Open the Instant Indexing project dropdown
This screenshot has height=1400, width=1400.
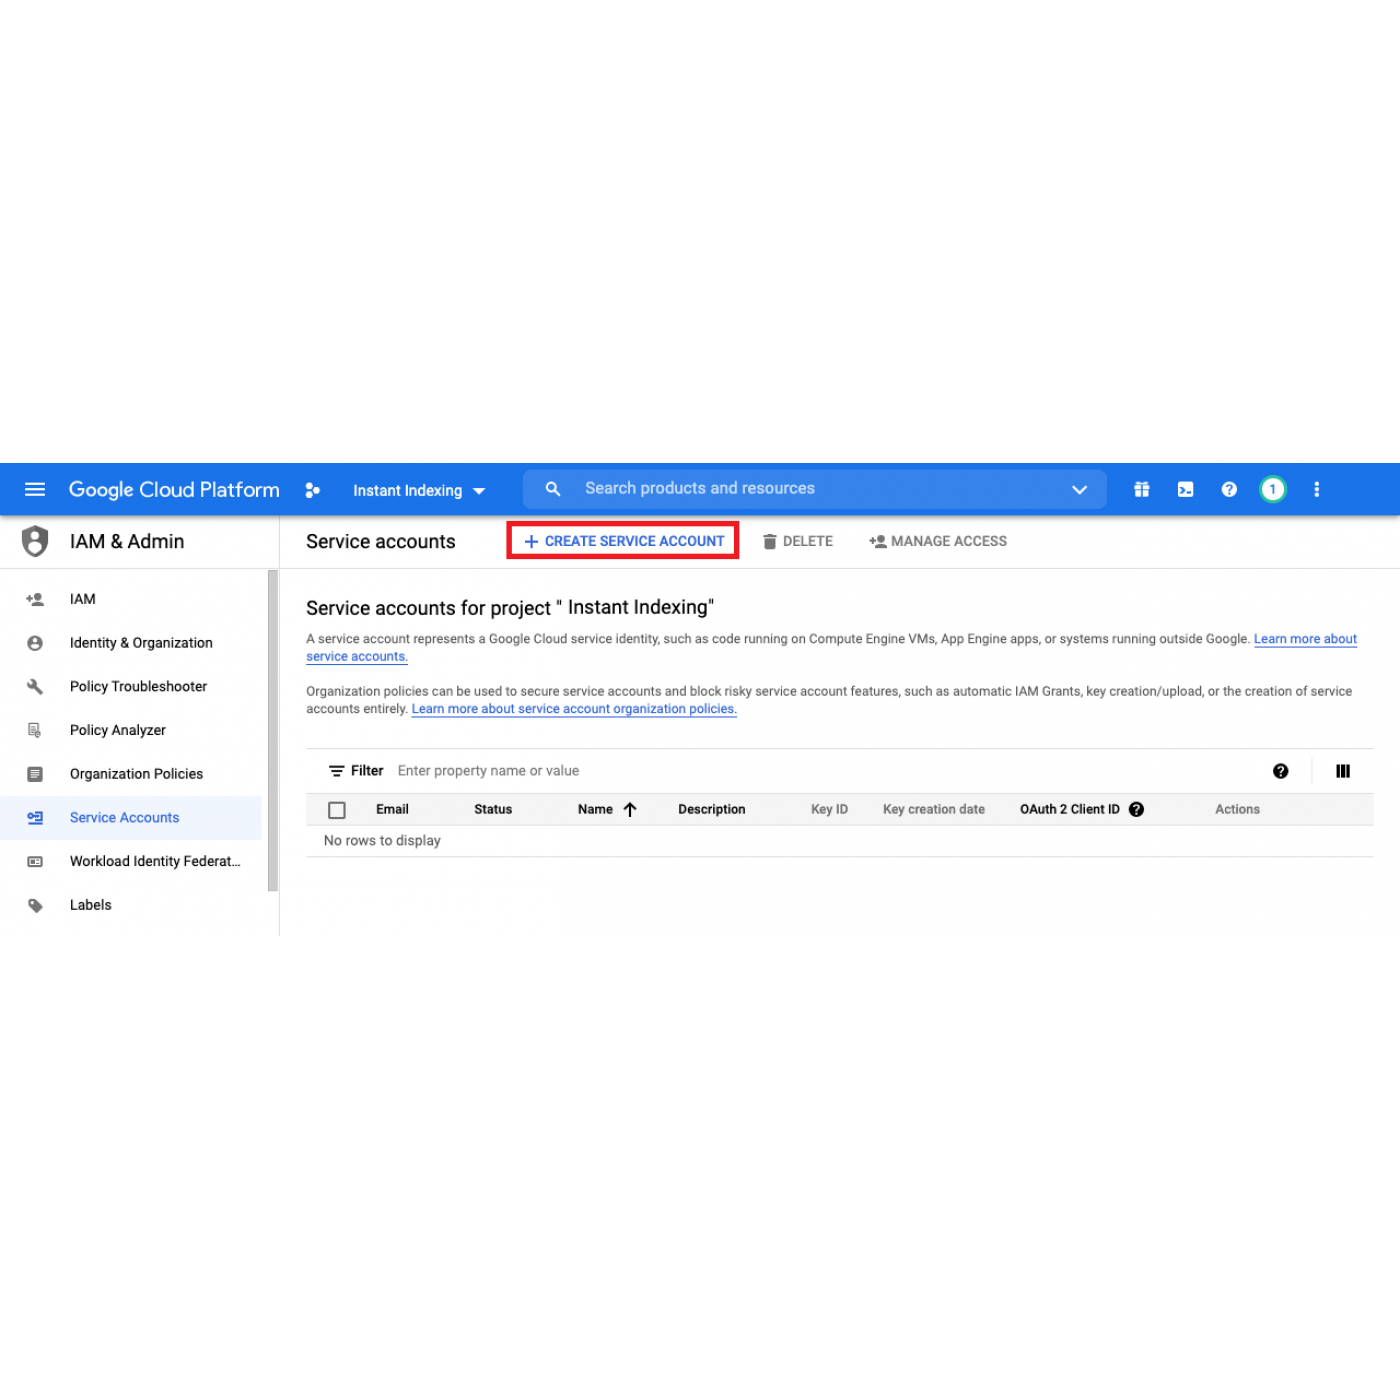(418, 490)
